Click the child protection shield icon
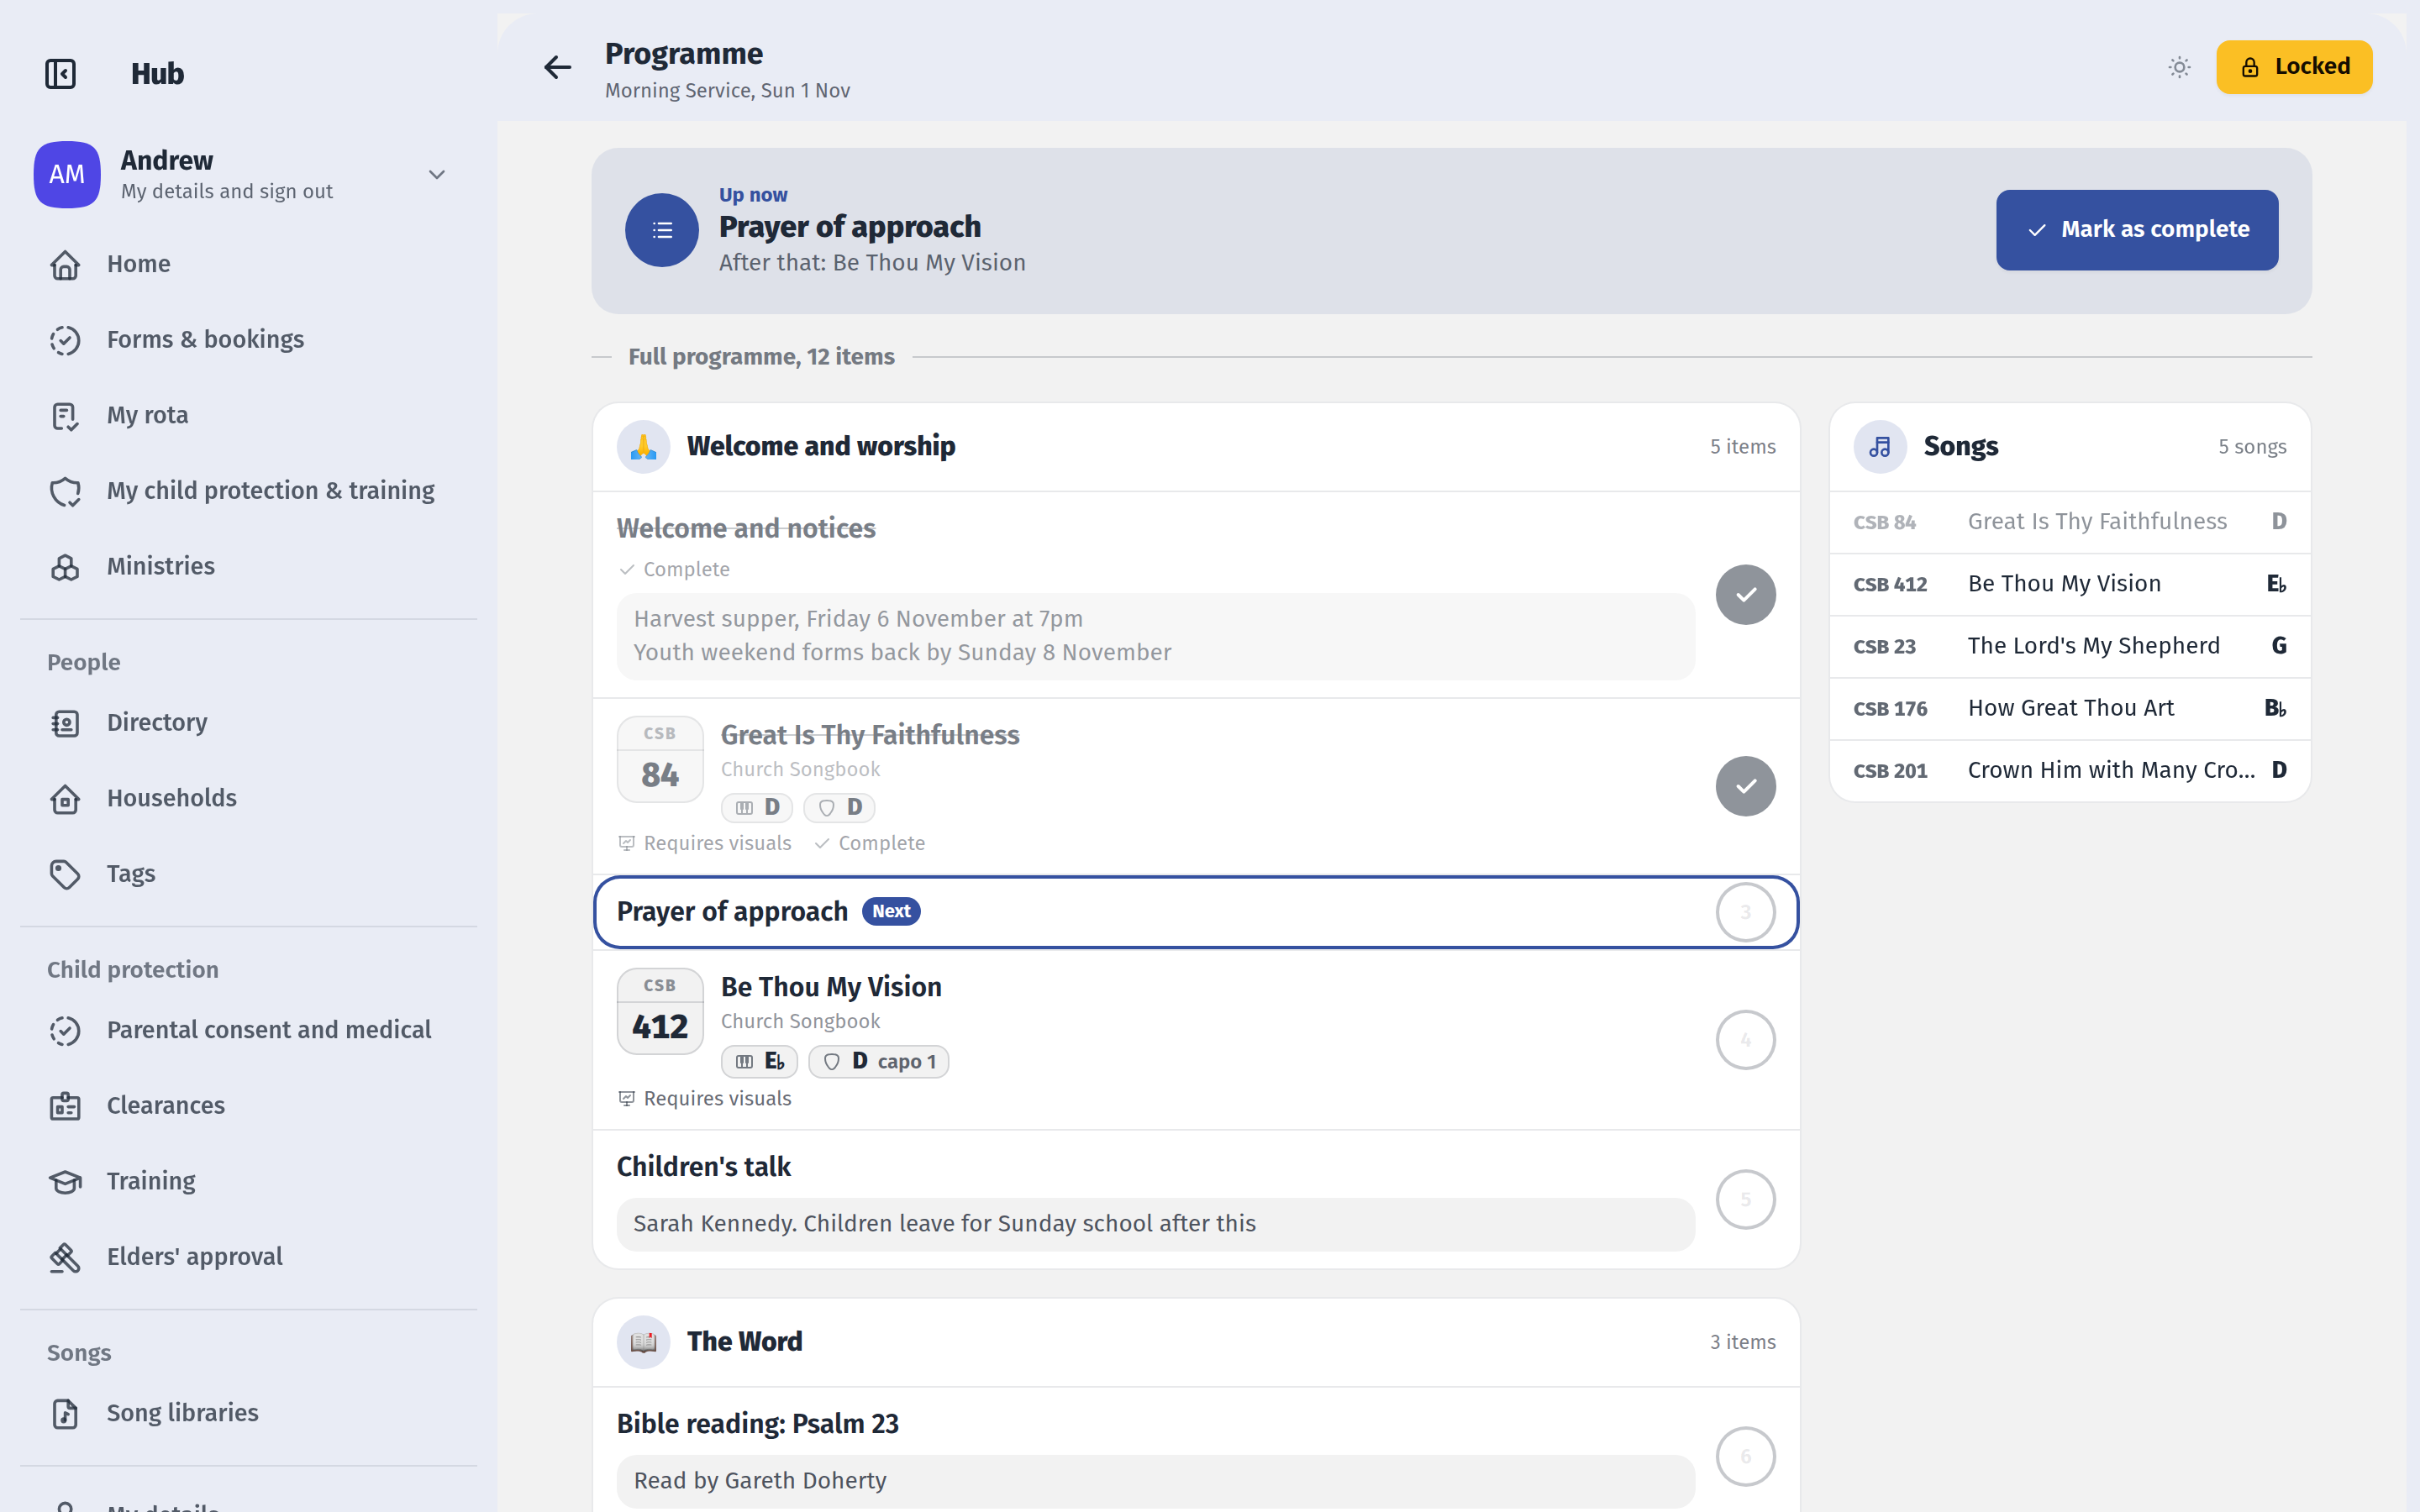The width and height of the screenshot is (2420, 1512). tap(65, 491)
